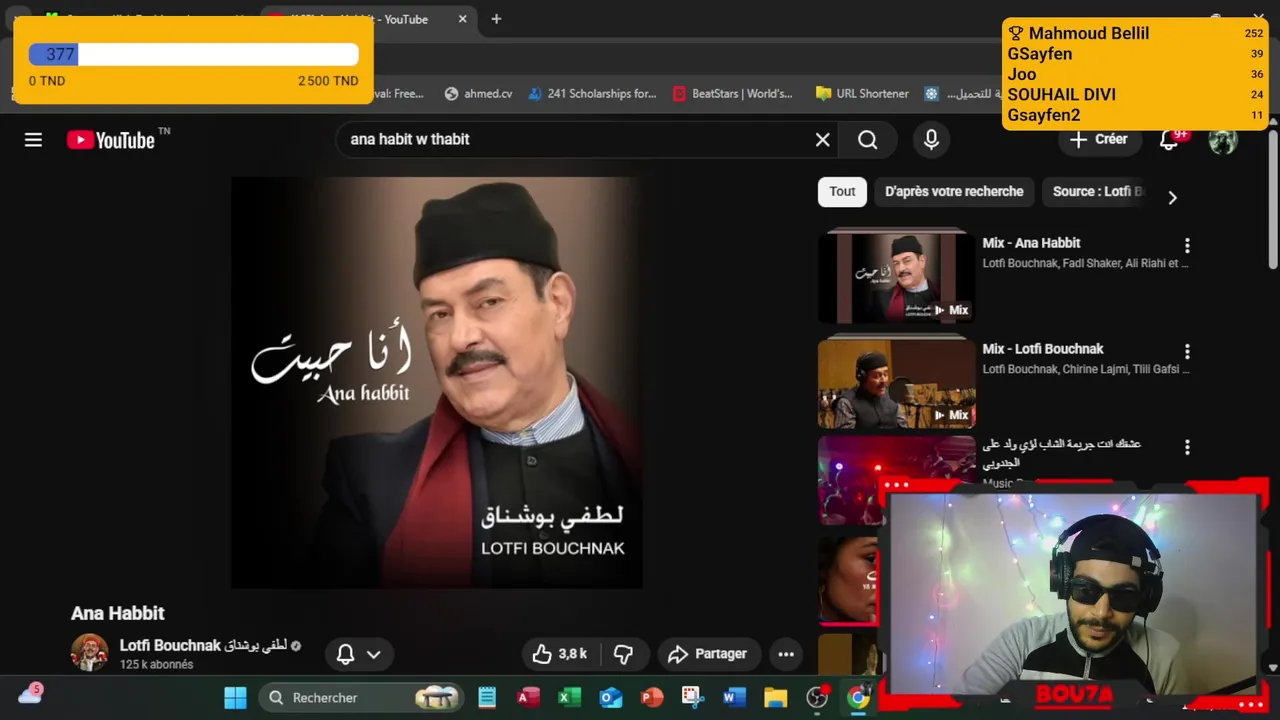Open the URL Shortener bookmark
This screenshot has height=720, width=1280.
pyautogui.click(x=862, y=94)
